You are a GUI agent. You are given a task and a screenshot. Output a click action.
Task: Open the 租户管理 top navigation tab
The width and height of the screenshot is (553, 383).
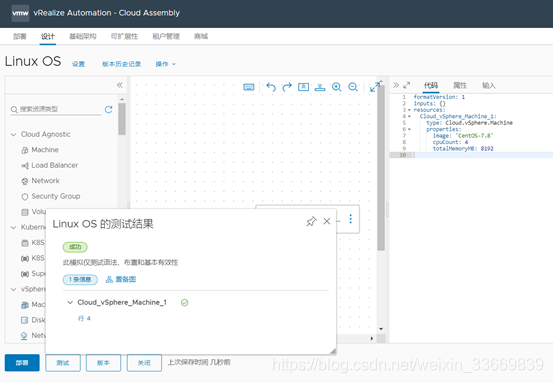pyautogui.click(x=166, y=36)
